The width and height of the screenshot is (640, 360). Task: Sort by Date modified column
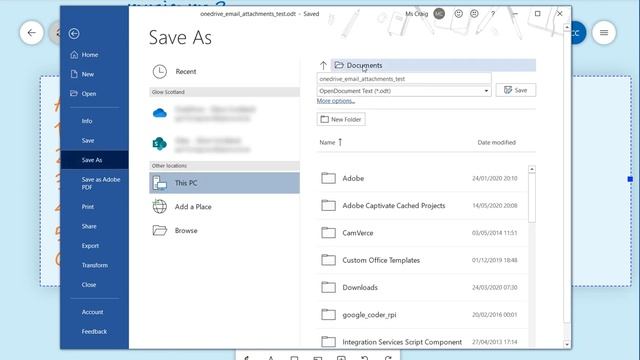coord(496,142)
